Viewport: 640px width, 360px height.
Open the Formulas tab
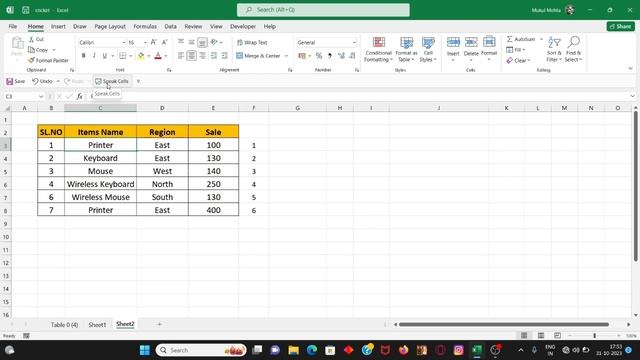point(145,27)
